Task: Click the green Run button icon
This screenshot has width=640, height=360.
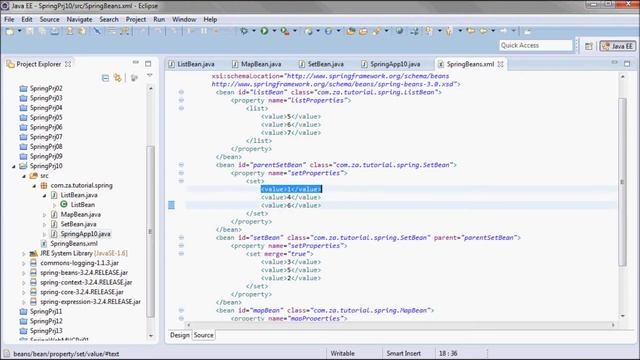Action: pos(264,31)
